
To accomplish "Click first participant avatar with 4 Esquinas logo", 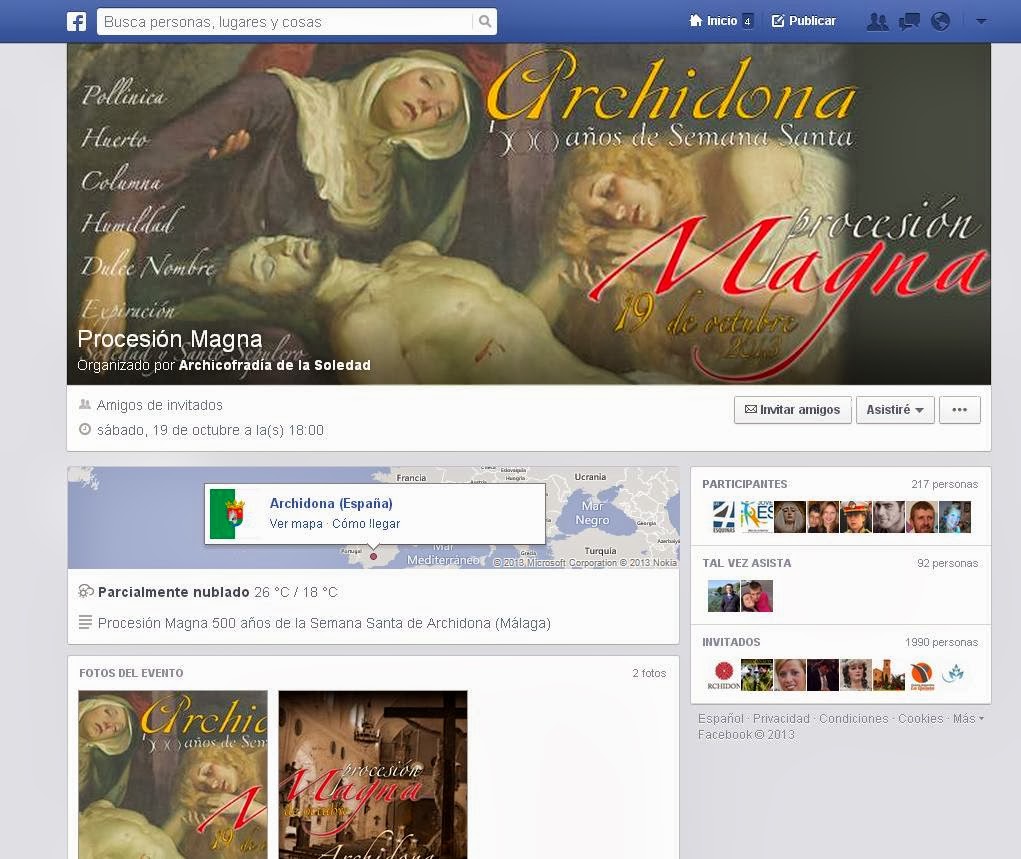I will (x=723, y=517).
